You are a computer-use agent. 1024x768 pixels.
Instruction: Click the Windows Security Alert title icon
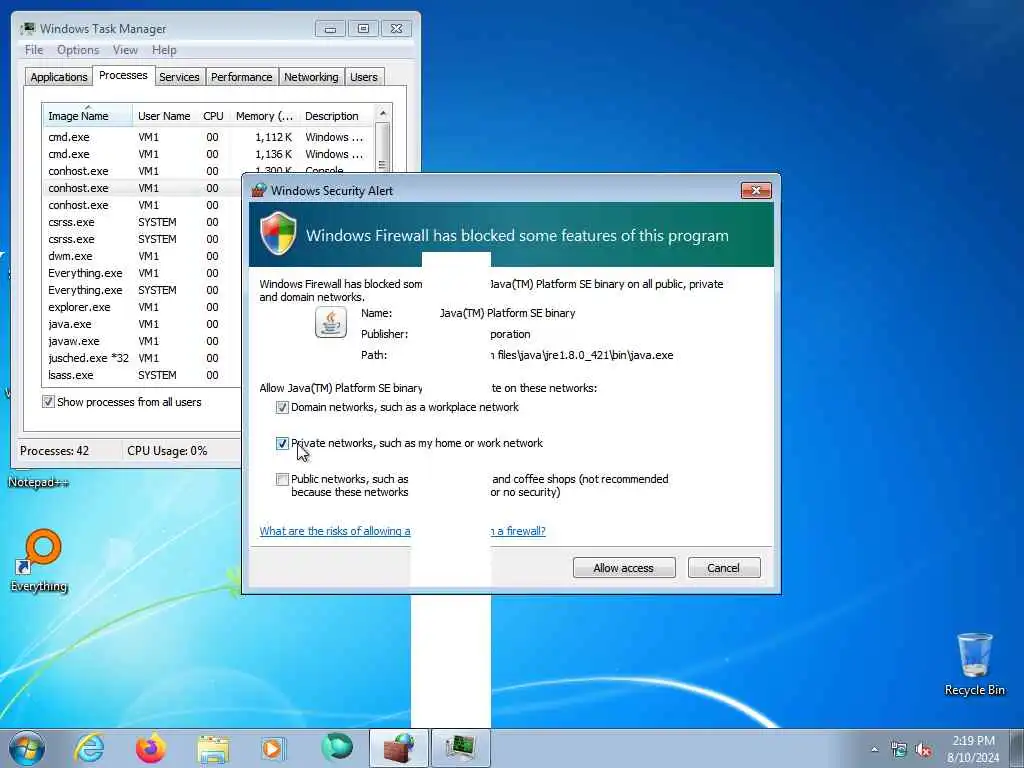pos(259,190)
